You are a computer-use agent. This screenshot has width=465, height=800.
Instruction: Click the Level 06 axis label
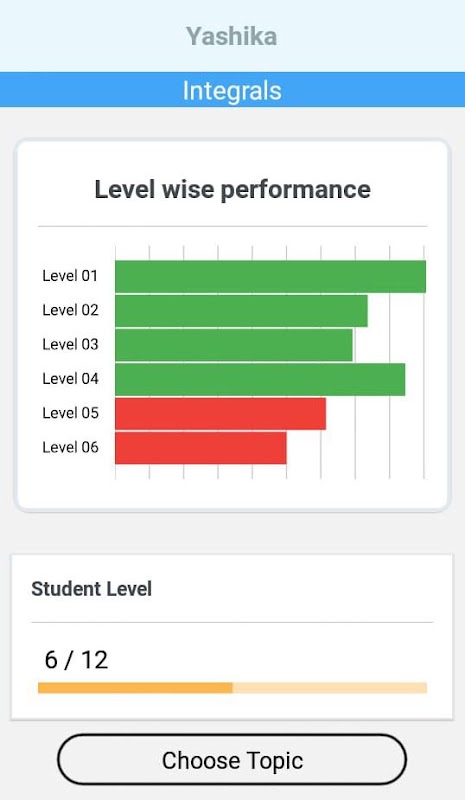pos(70,447)
